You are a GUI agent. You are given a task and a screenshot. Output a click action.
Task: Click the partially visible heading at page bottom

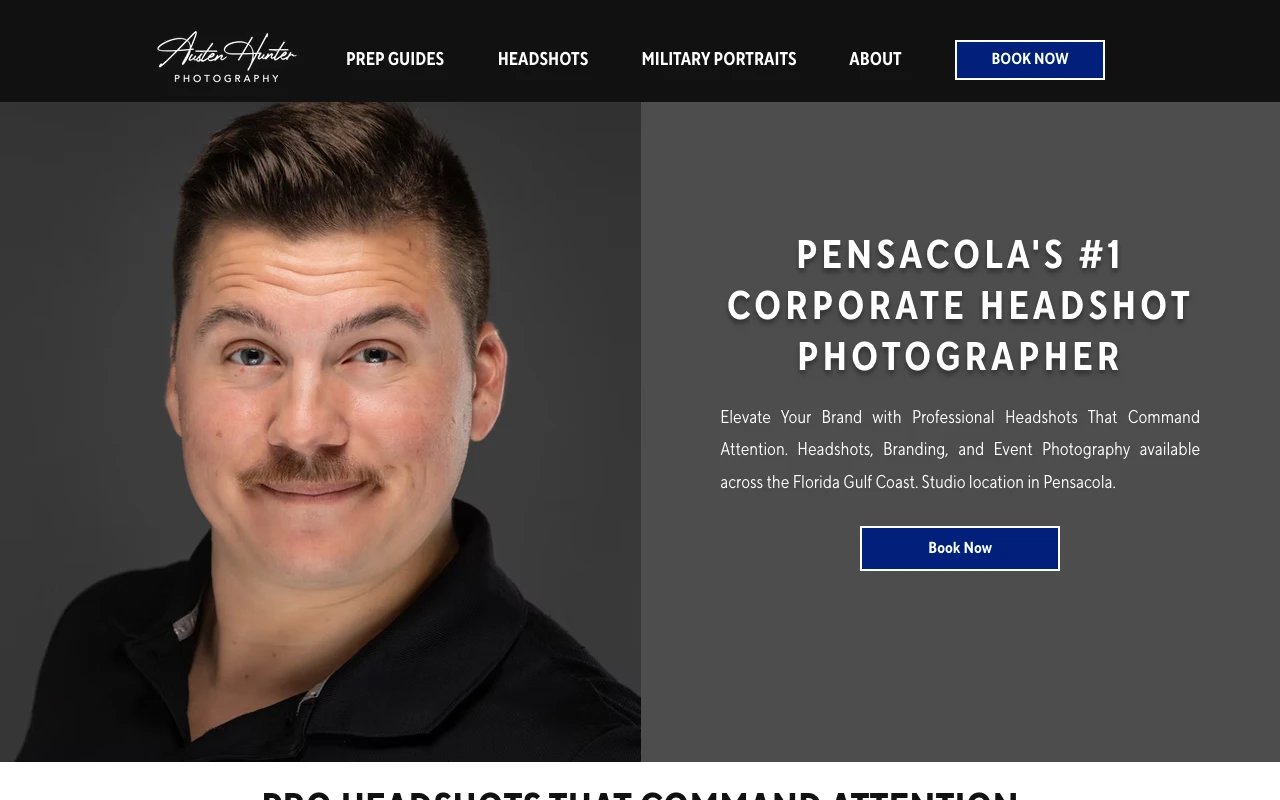click(x=640, y=794)
